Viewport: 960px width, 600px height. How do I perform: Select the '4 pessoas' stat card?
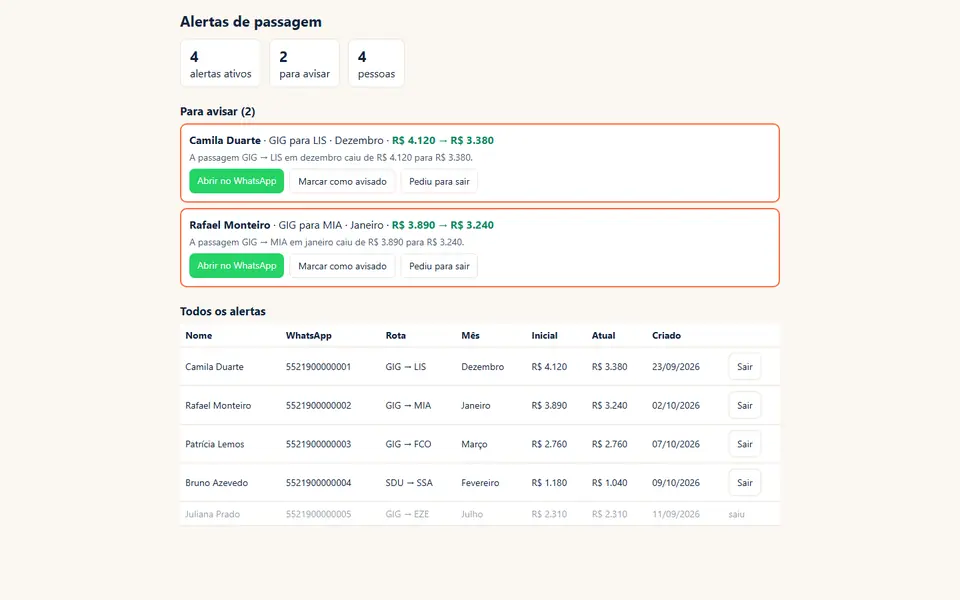click(376, 64)
